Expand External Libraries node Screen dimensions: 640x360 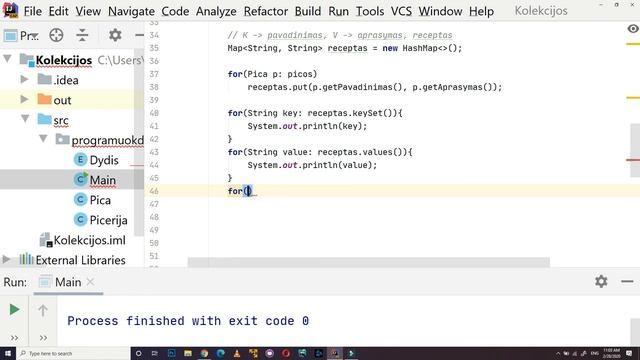(7, 259)
